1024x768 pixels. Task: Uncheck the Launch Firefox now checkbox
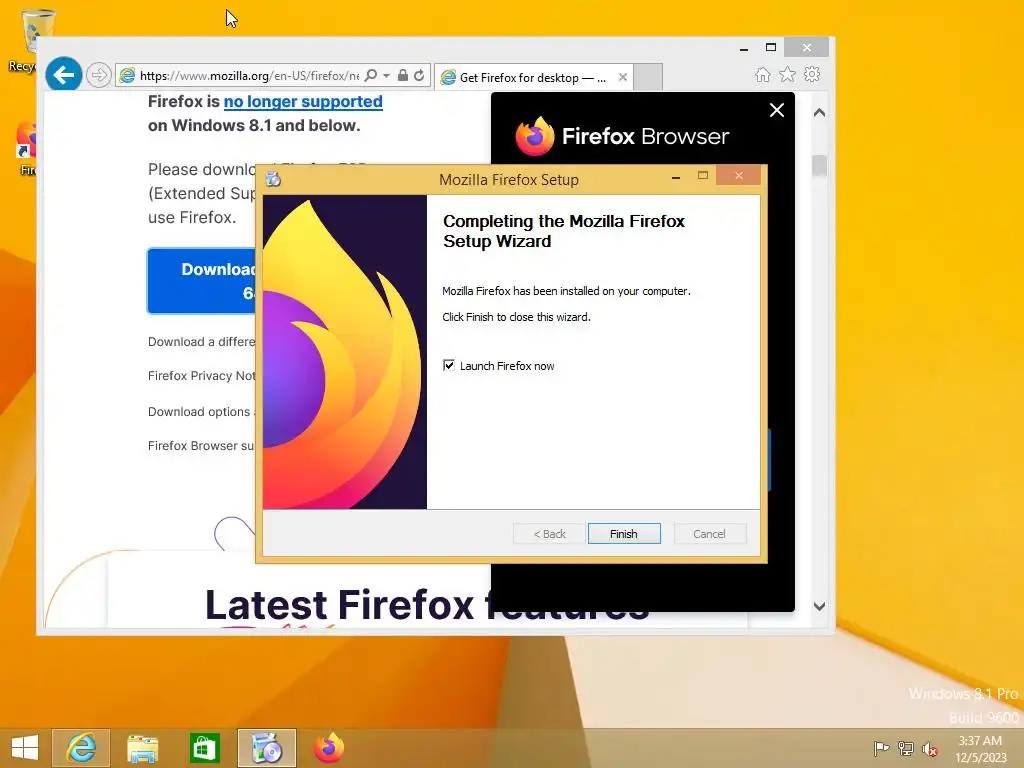click(449, 365)
